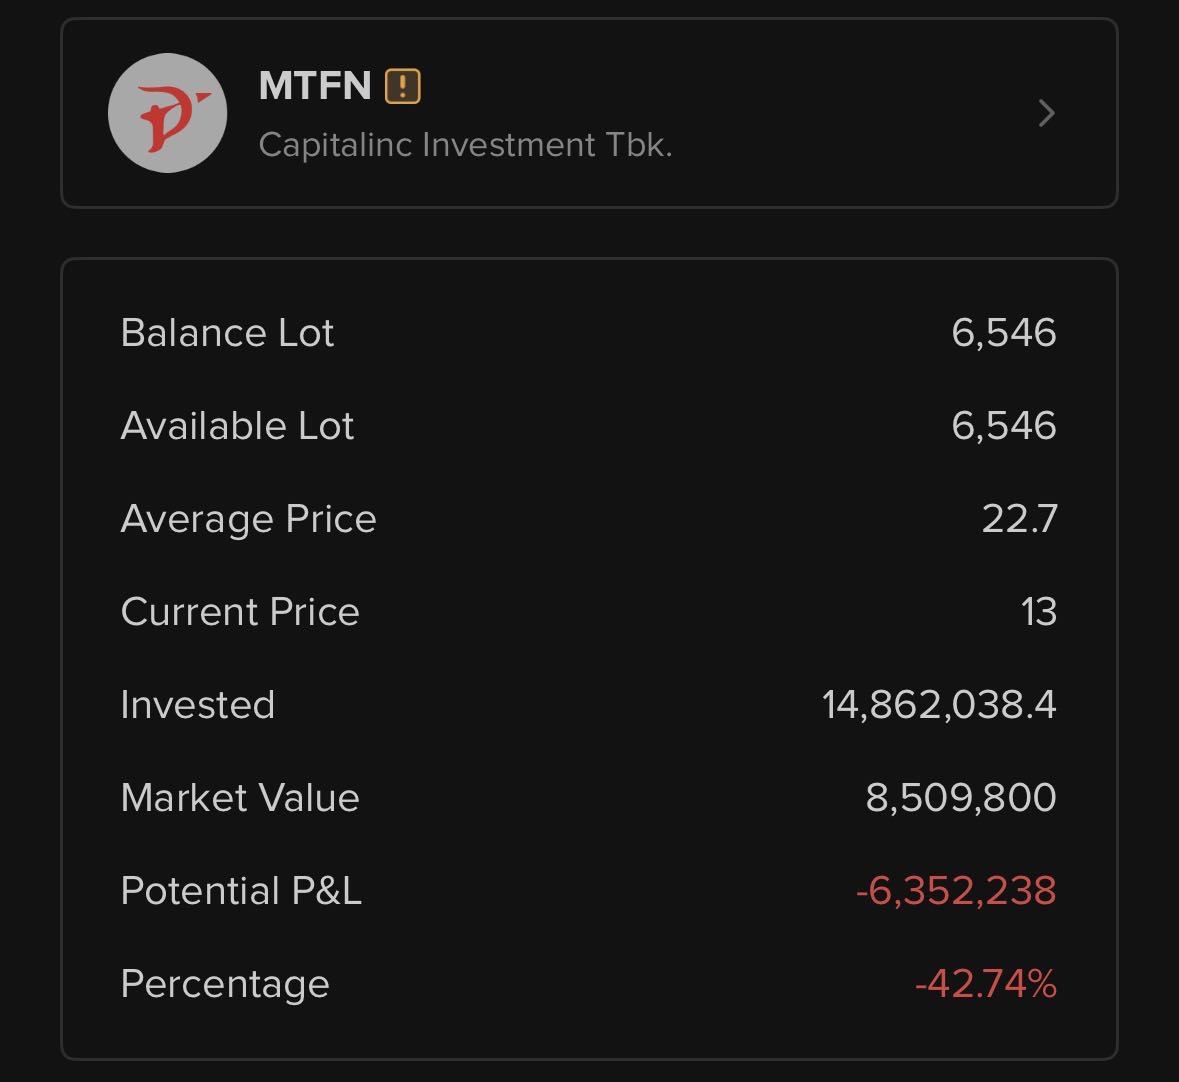Image resolution: width=1179 pixels, height=1082 pixels.
Task: Open stock details via right chevron
Action: 1046,113
